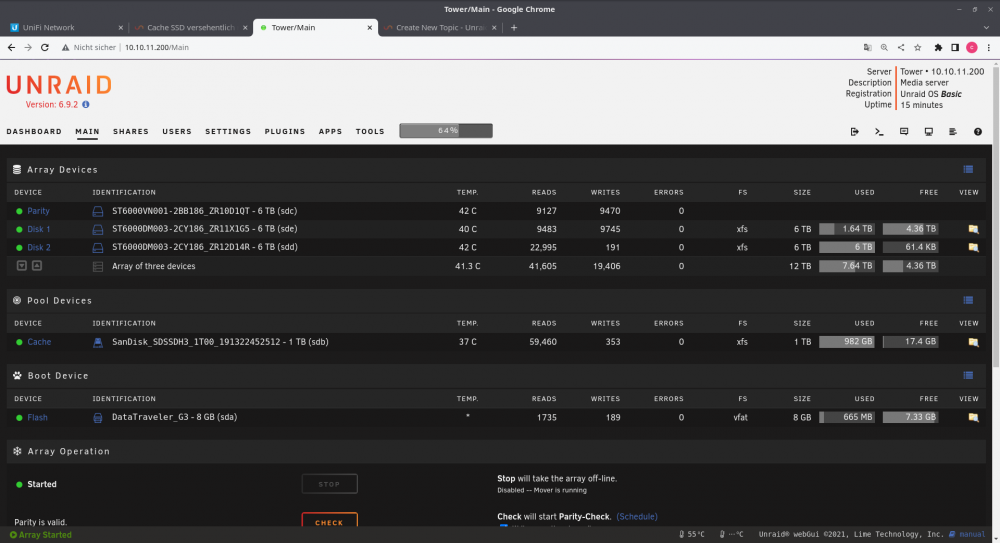Open the Disk 2 device link

[39, 248]
